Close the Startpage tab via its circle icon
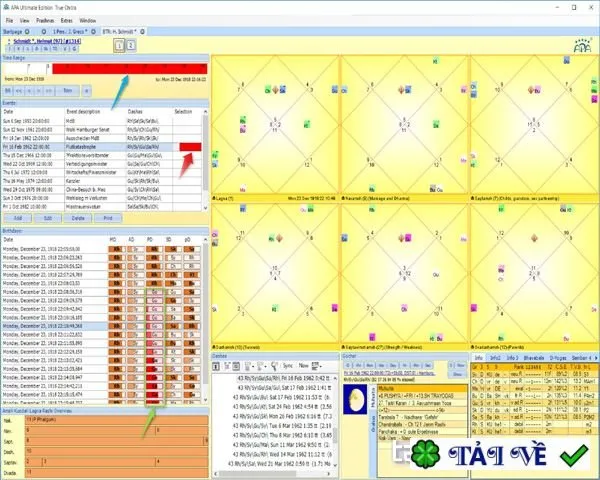Viewport: 600px width, 480px height. click(x=27, y=31)
